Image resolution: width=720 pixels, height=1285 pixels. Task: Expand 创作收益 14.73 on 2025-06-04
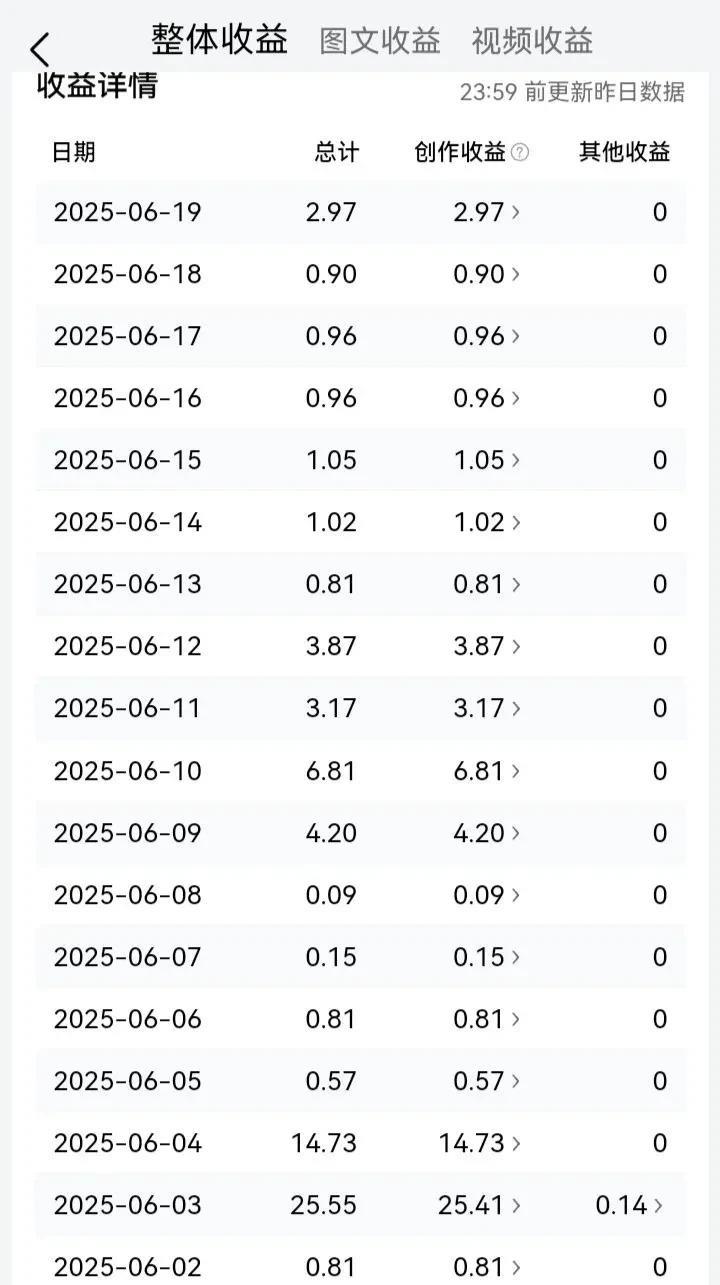480,1143
